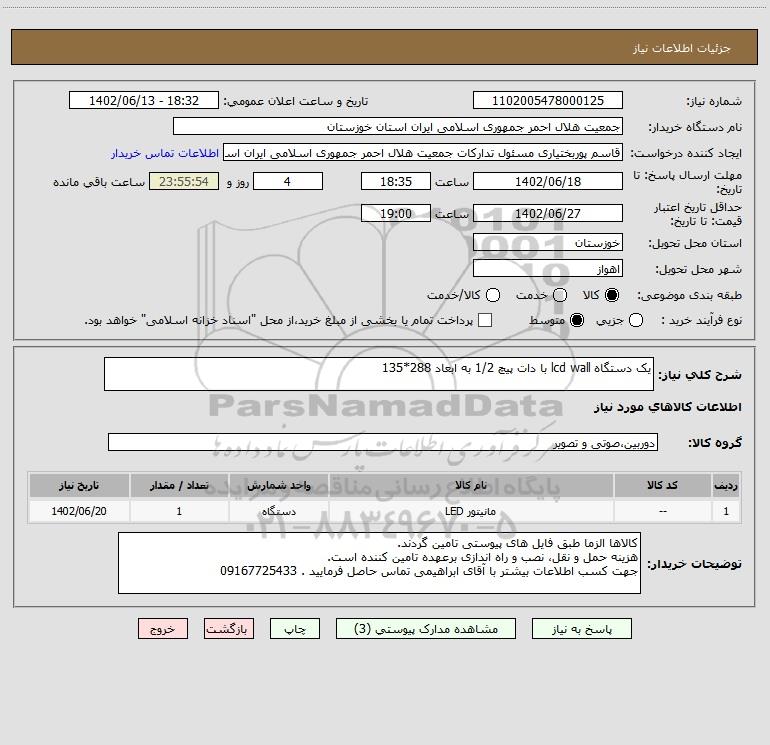
Task: Click the چاپ print button
Action: [295, 629]
